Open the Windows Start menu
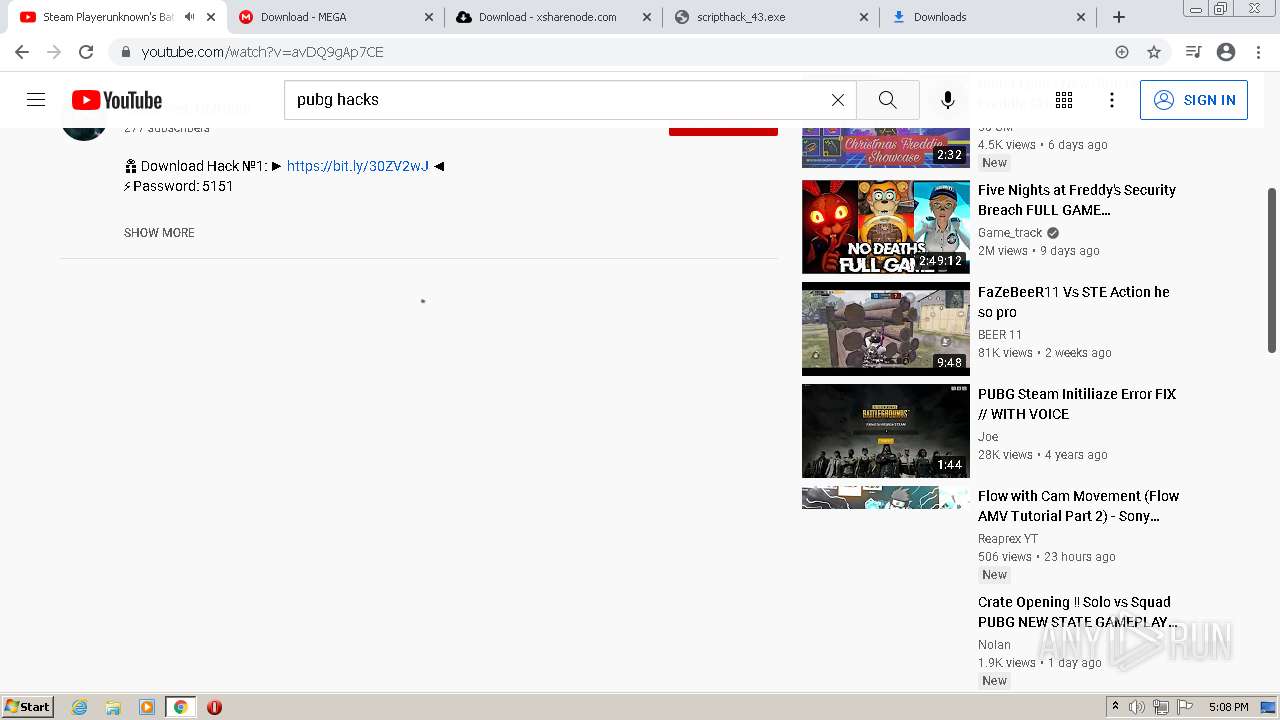 pos(28,707)
